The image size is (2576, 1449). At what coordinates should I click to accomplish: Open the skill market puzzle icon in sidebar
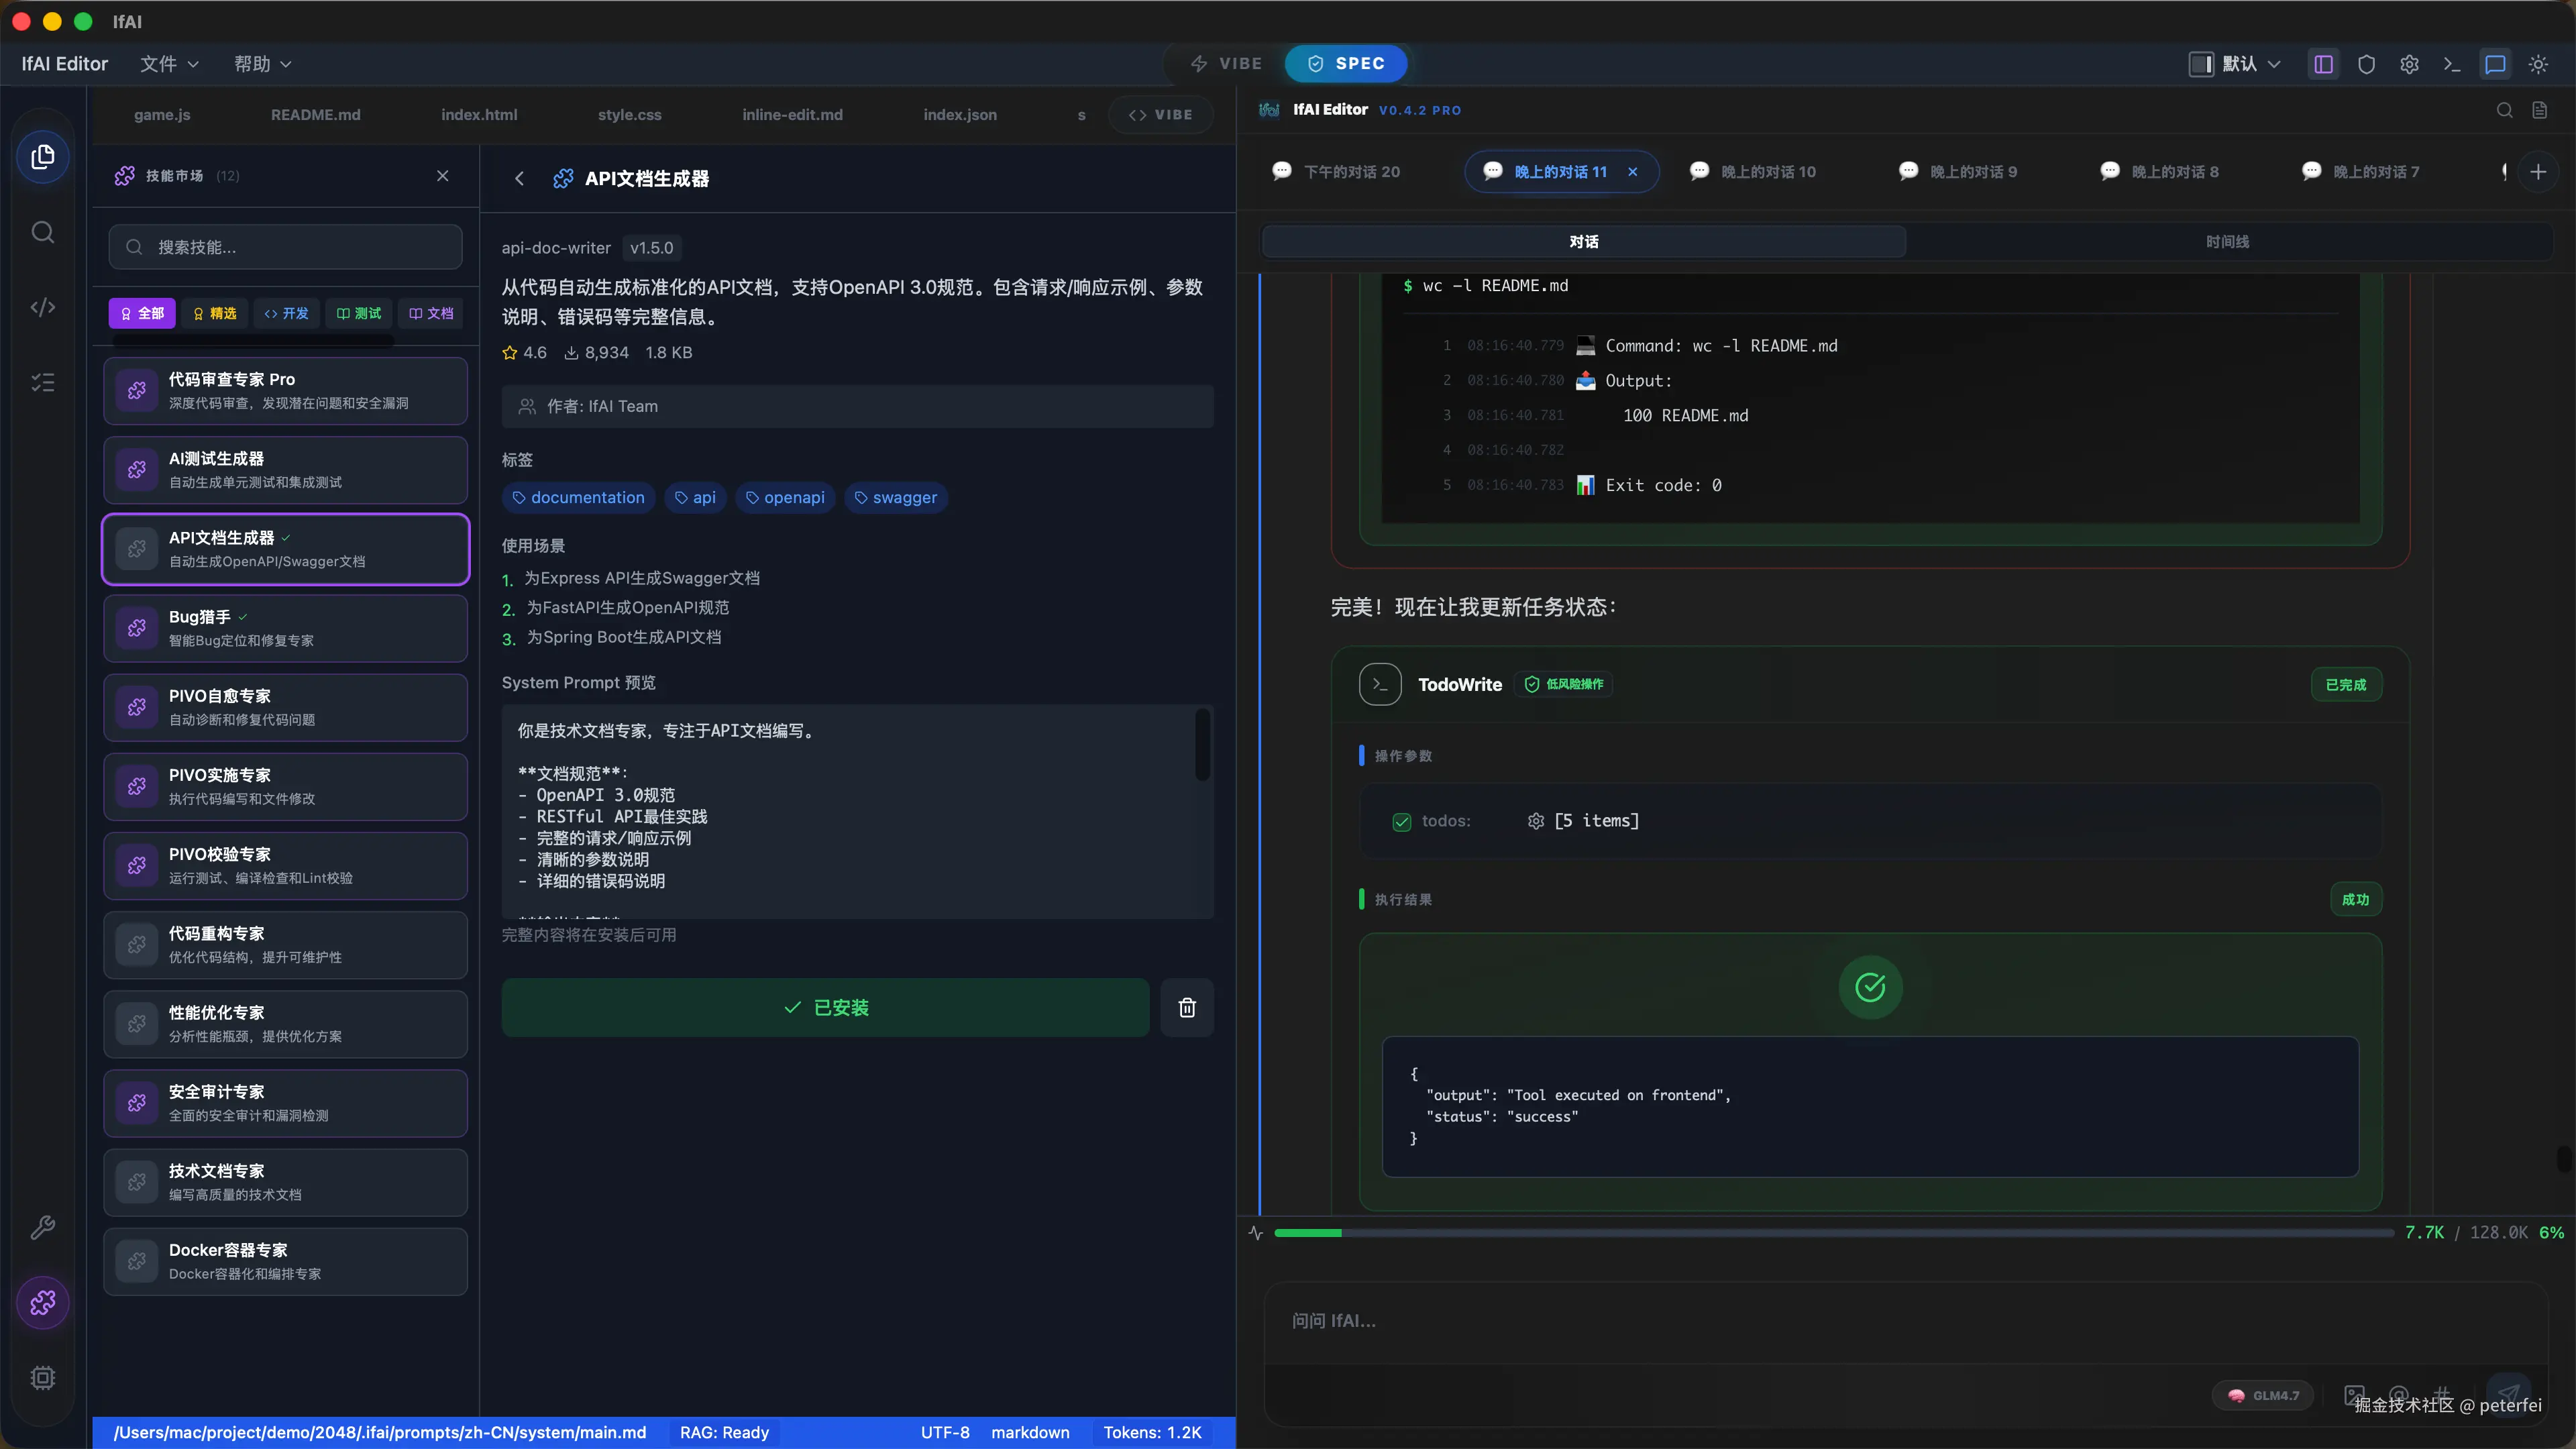click(x=42, y=1302)
